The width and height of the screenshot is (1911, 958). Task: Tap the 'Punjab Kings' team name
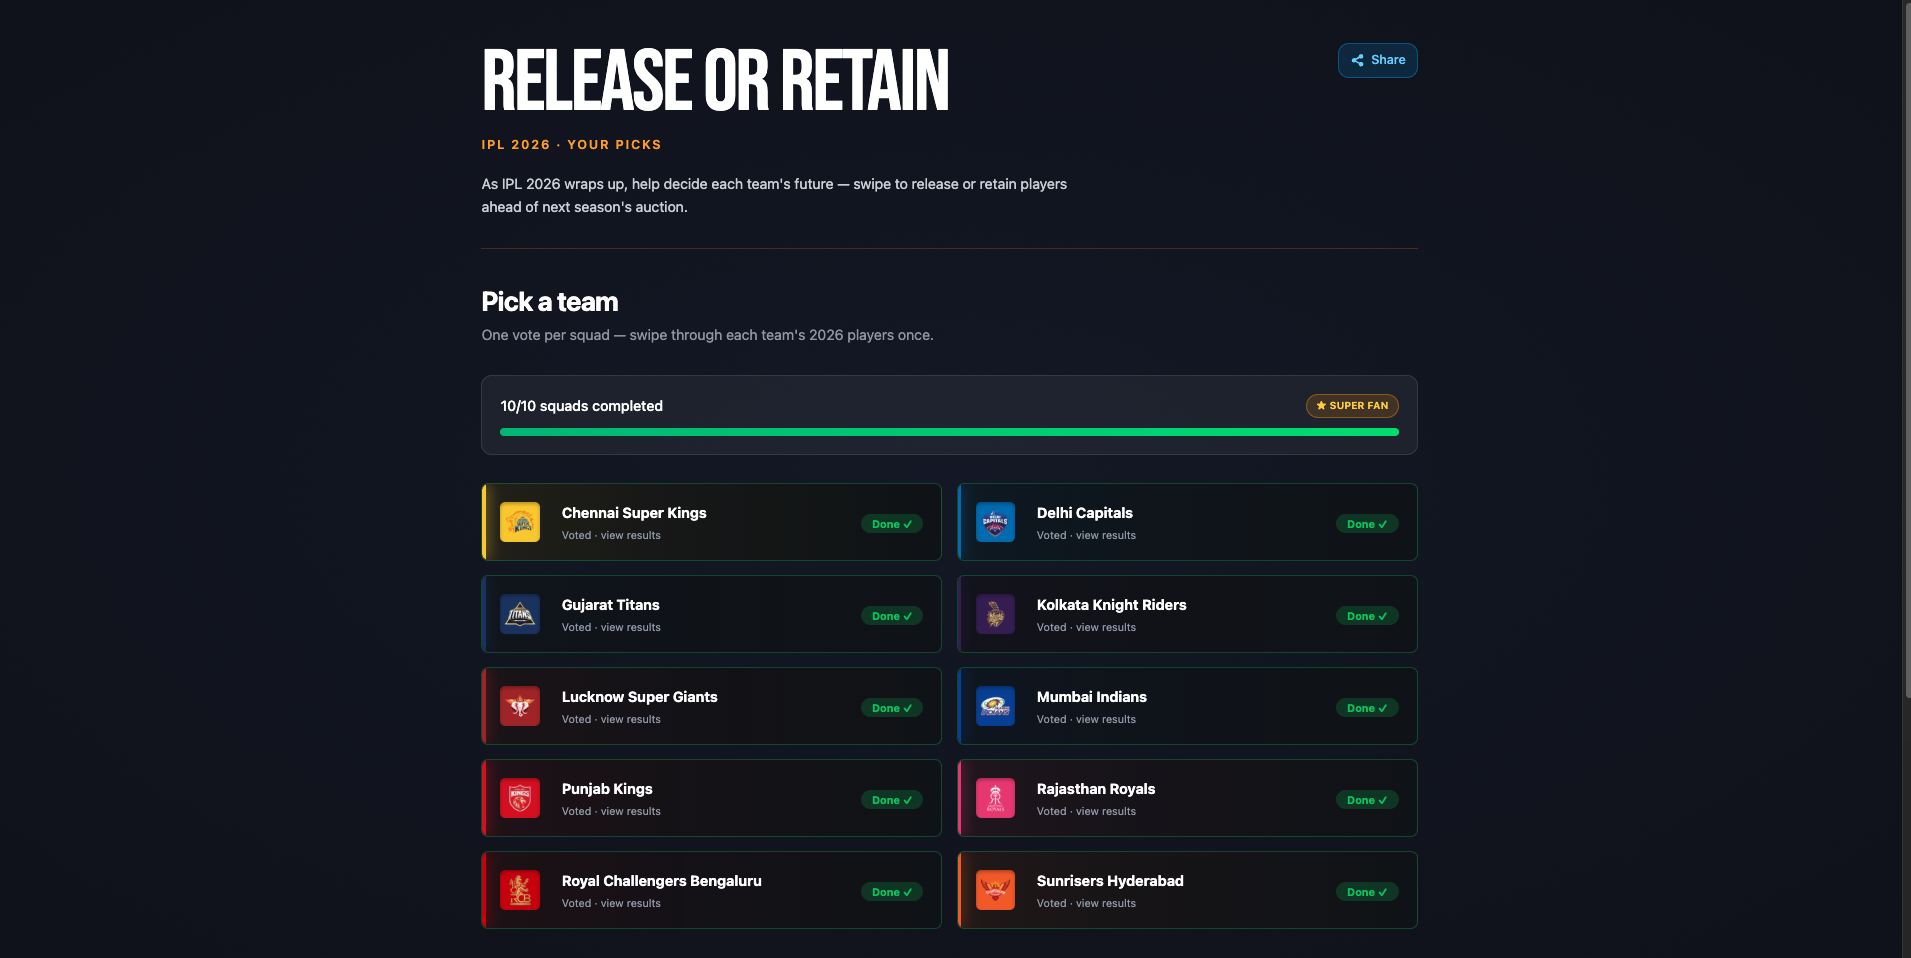coord(607,789)
